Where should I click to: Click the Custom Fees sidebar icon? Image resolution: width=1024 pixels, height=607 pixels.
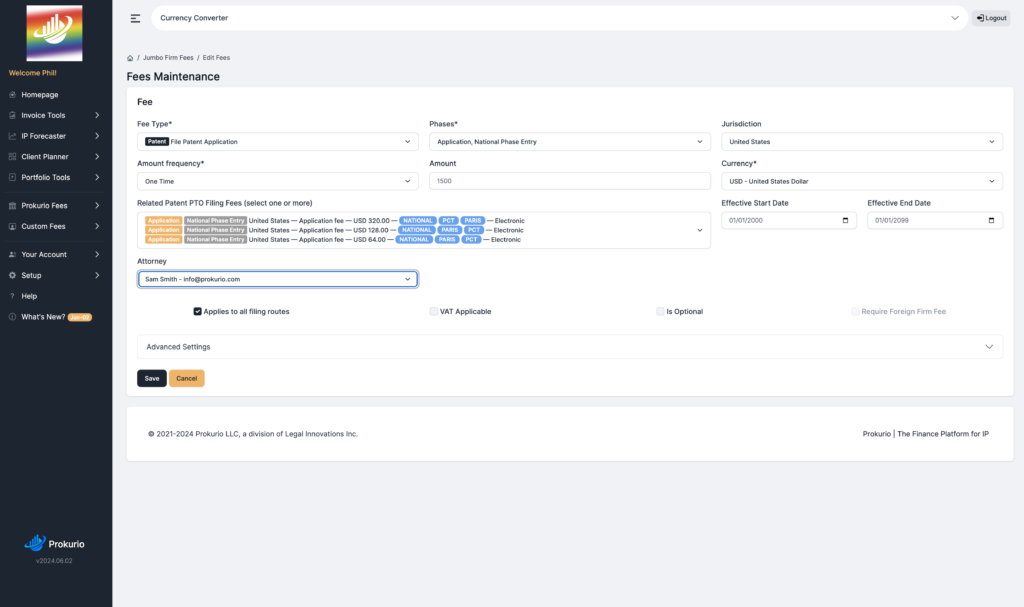click(x=12, y=227)
